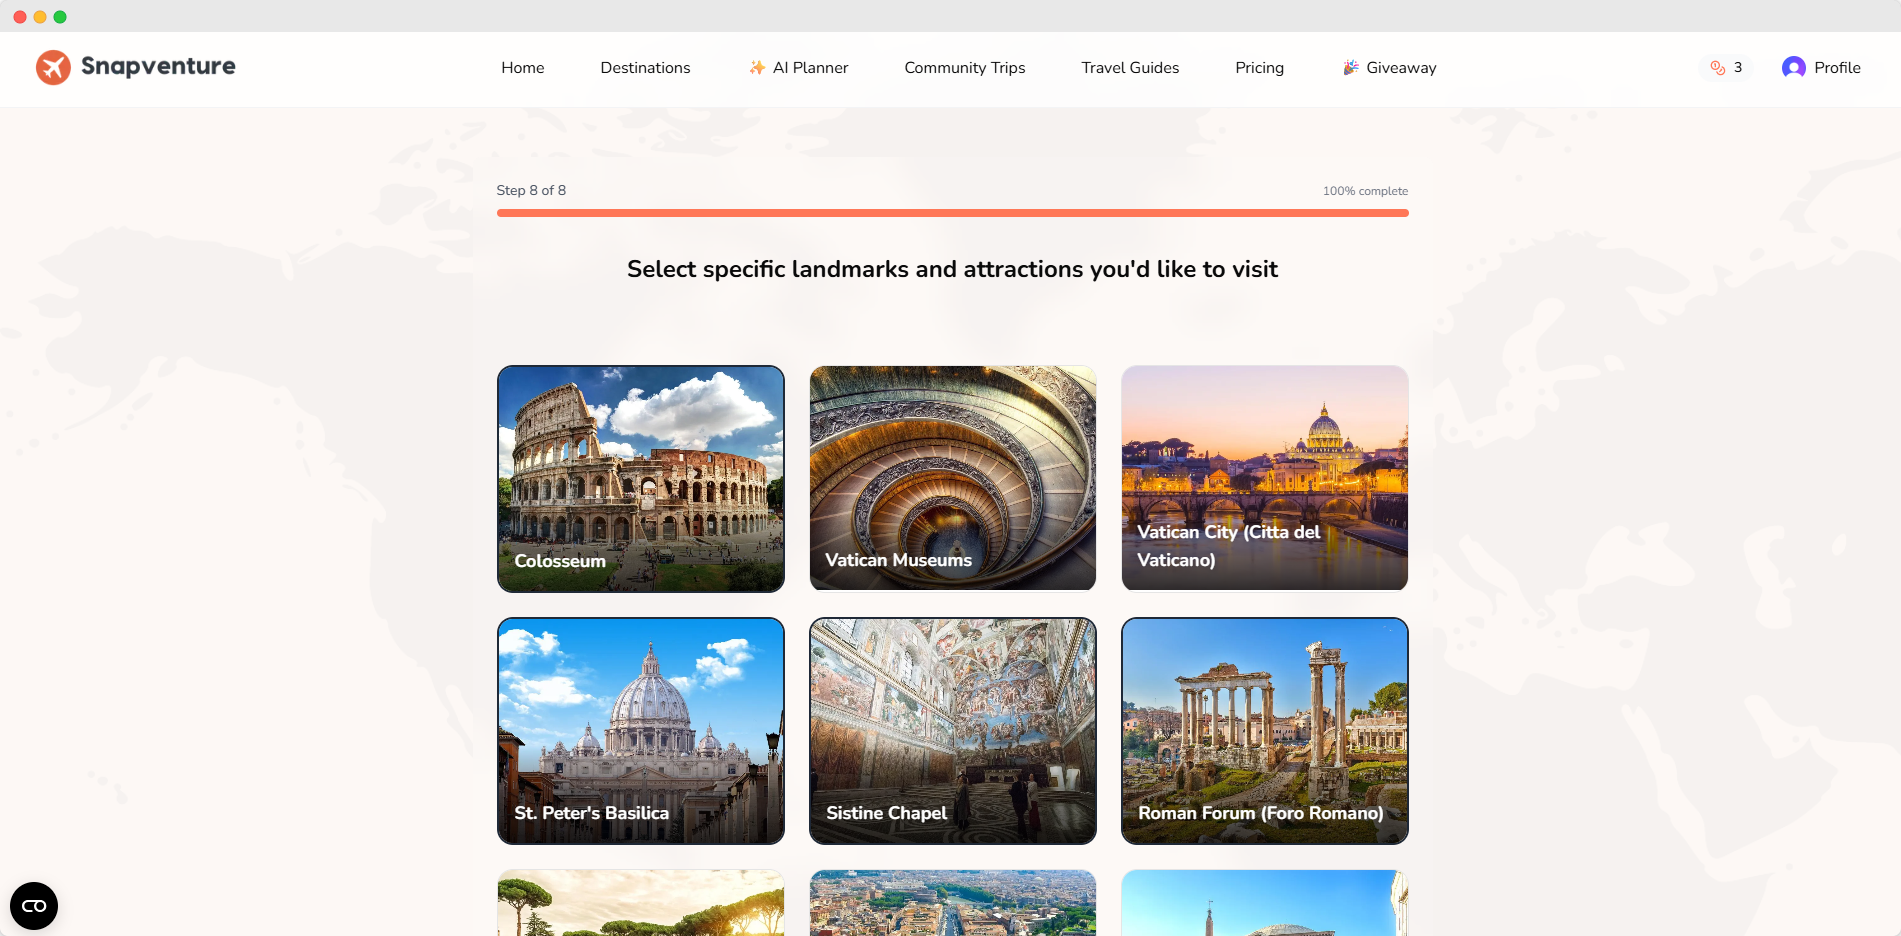Click the party popper Giveaway icon
Image resolution: width=1901 pixels, height=936 pixels.
click(x=1350, y=67)
